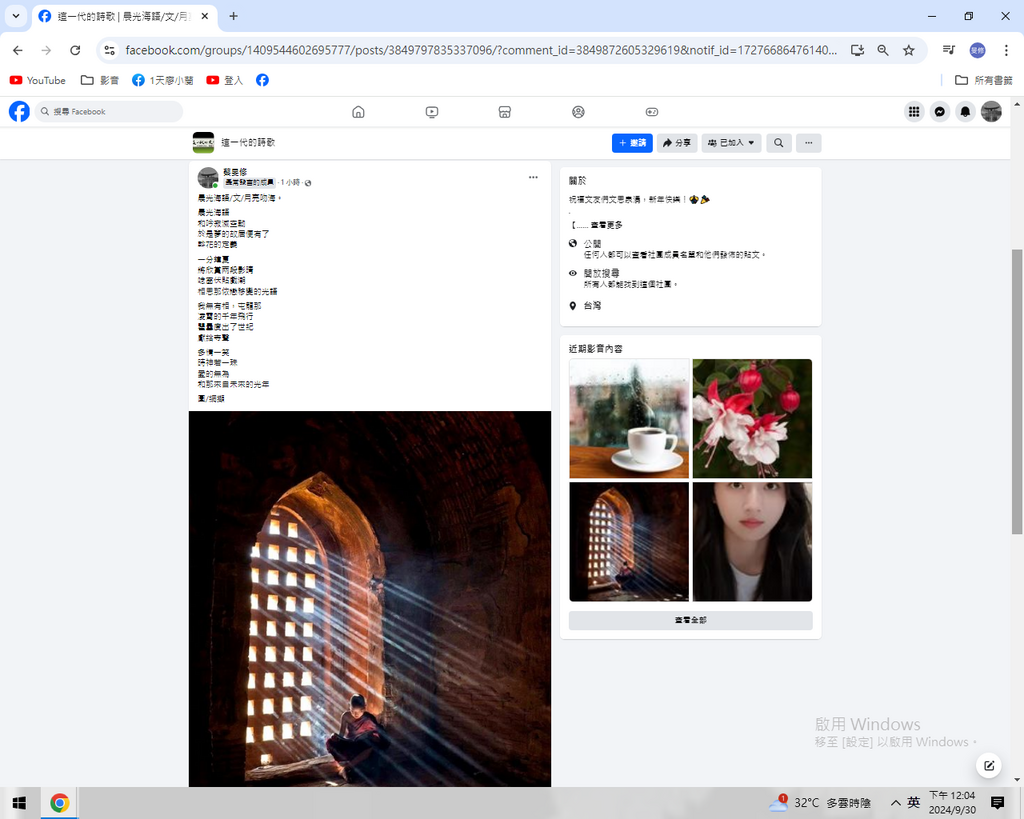Screen dimensions: 1024x819
Task: Open the 影音 bookmarks folder
Action: pyautogui.click(x=99, y=80)
